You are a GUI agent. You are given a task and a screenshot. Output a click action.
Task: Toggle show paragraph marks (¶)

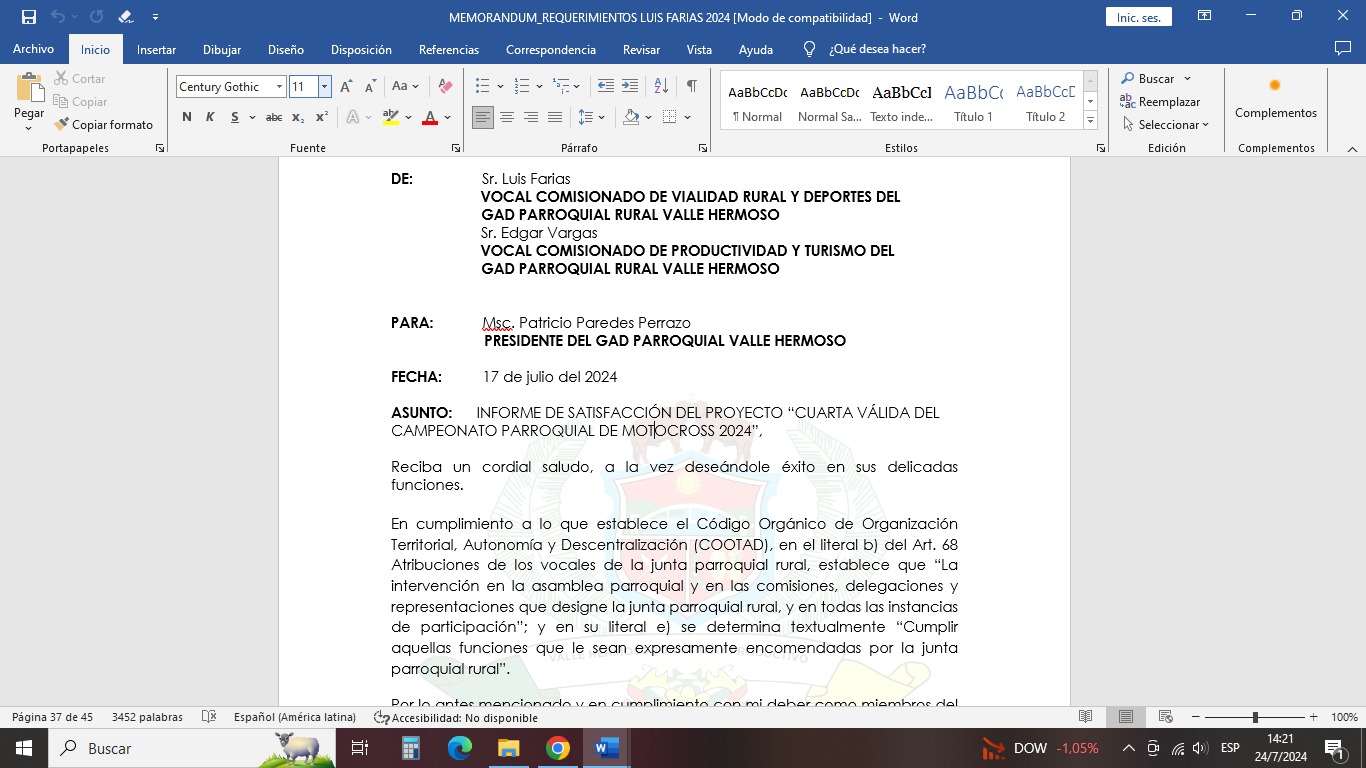point(691,87)
